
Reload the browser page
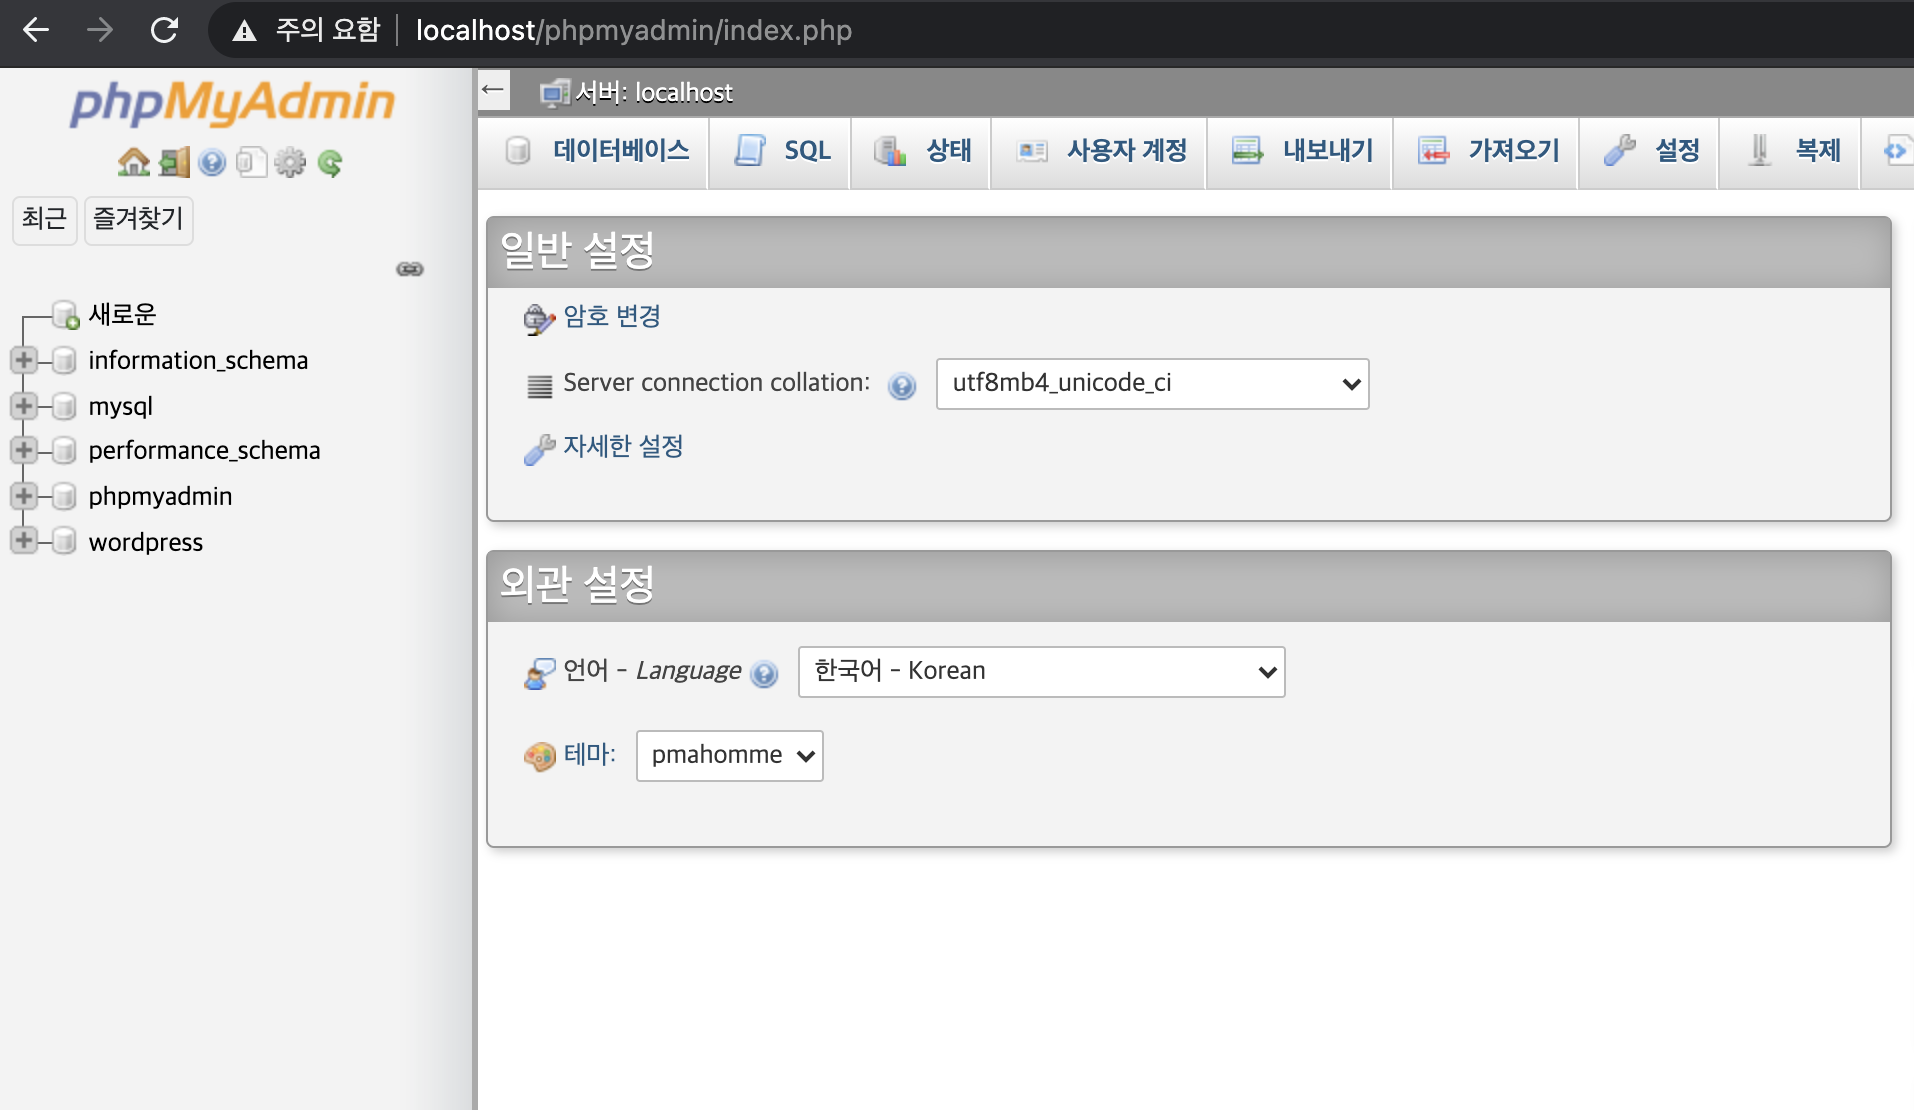[x=164, y=30]
